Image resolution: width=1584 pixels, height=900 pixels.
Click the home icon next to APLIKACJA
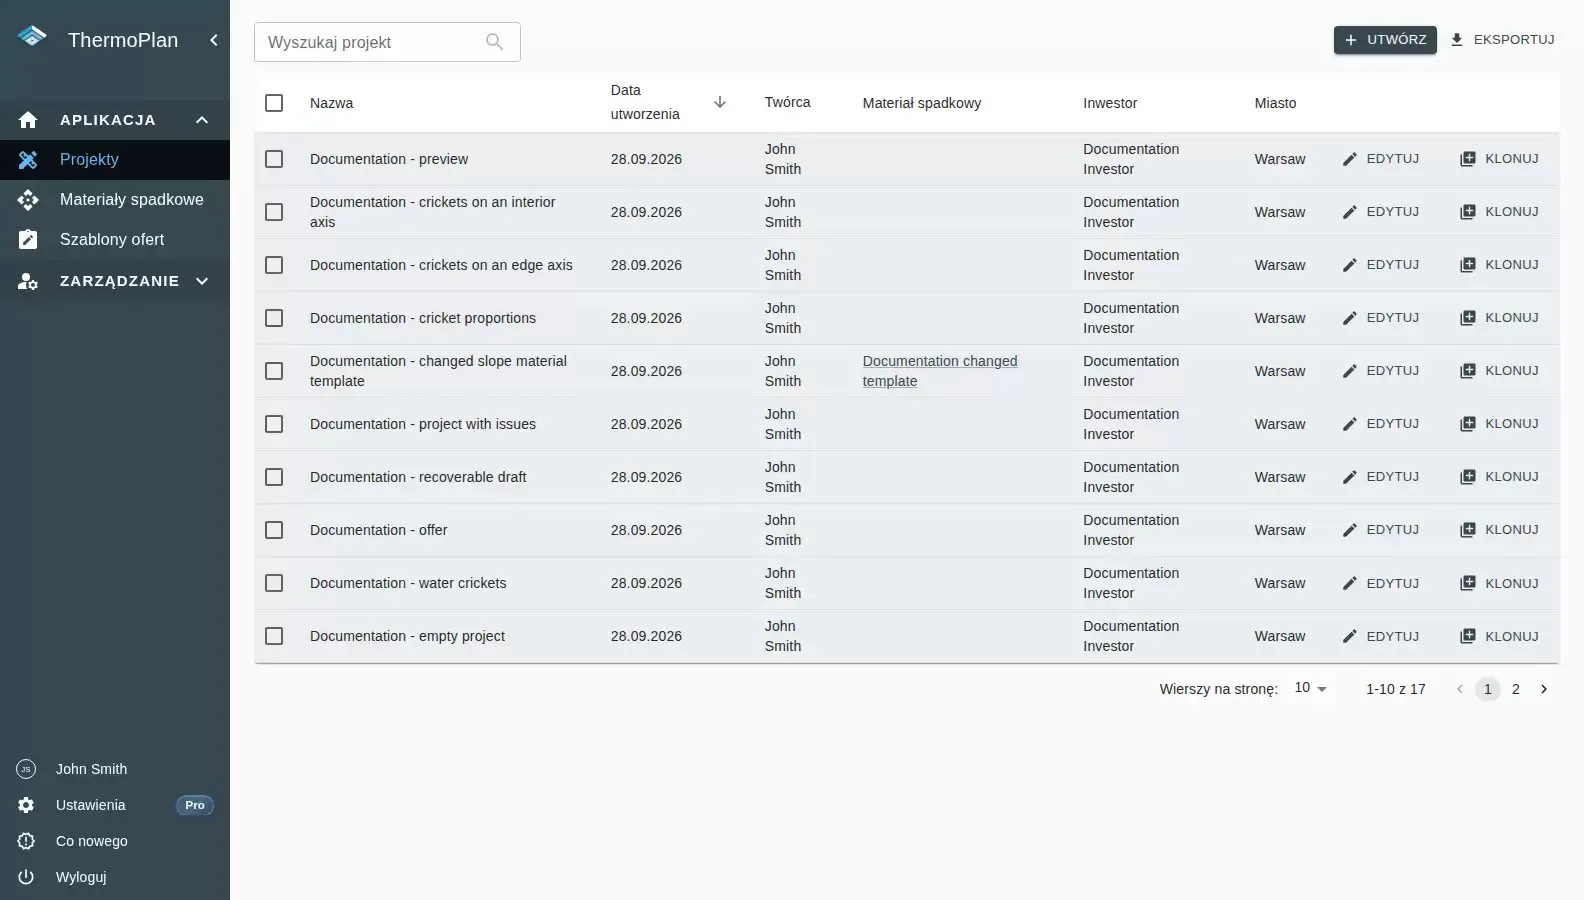coord(28,120)
